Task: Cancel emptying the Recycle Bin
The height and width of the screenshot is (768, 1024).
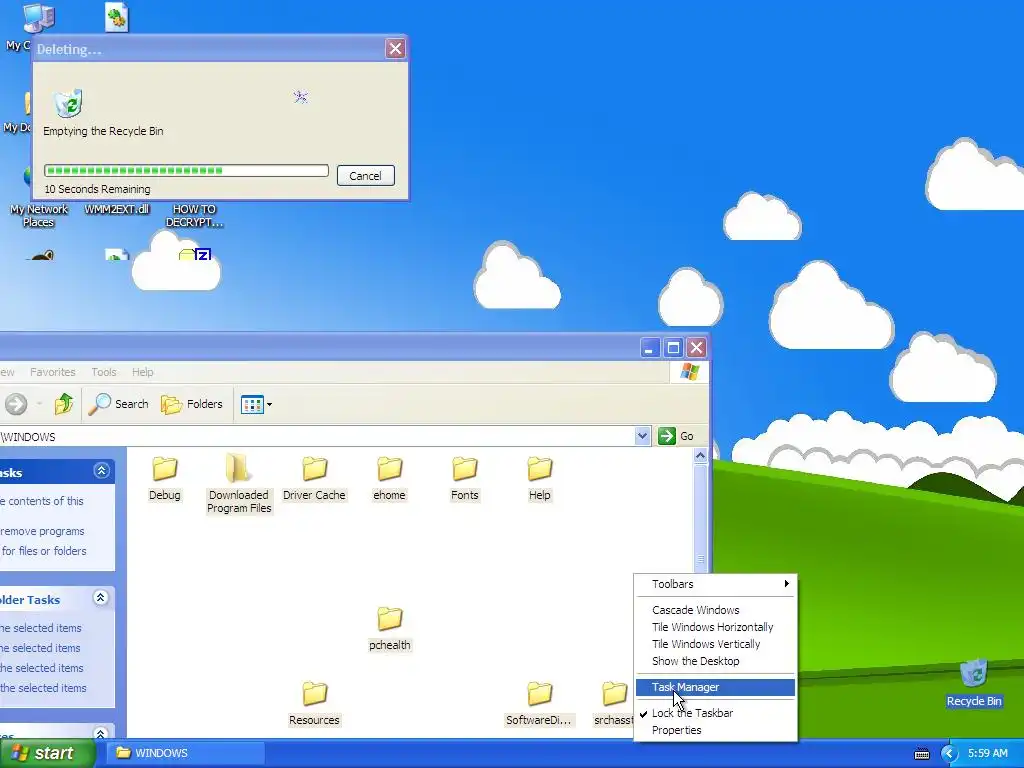Action: 366,176
